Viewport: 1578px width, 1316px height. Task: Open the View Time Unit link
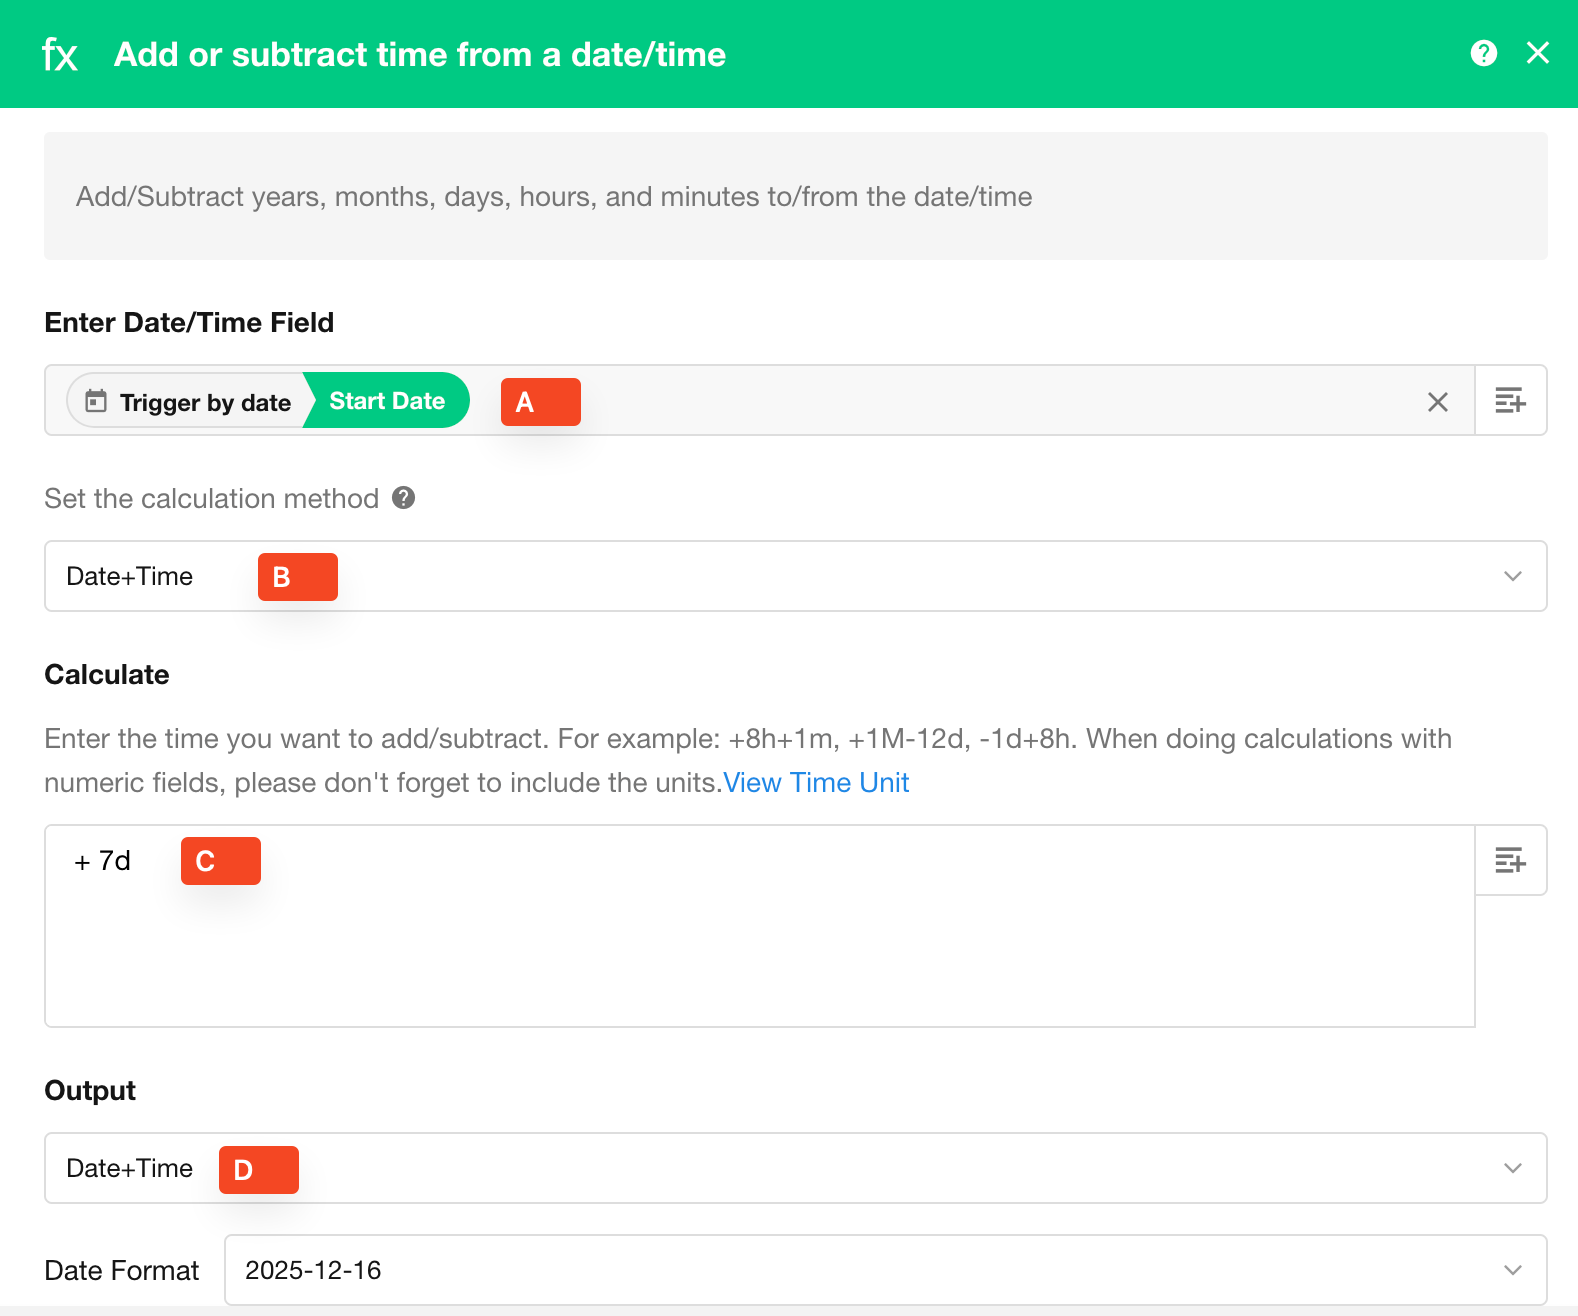pos(816,782)
